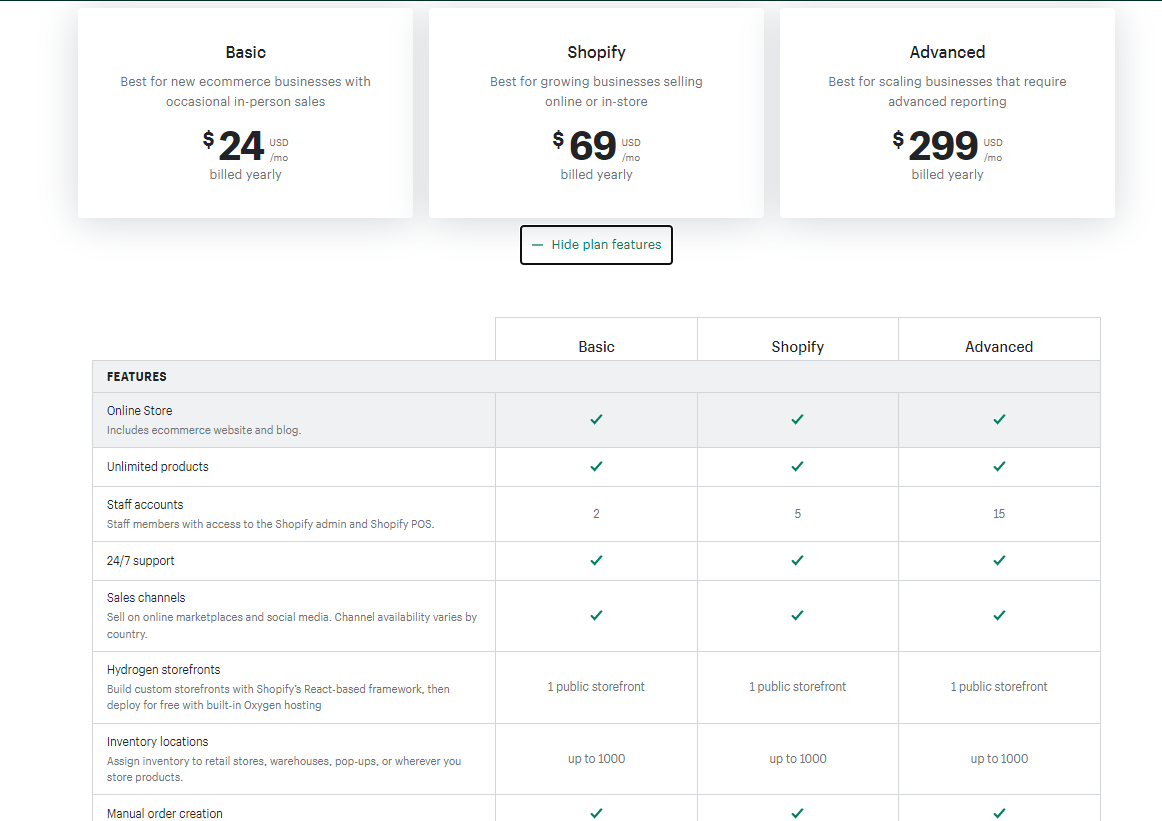Collapse plan features using Hide plan features

click(596, 244)
